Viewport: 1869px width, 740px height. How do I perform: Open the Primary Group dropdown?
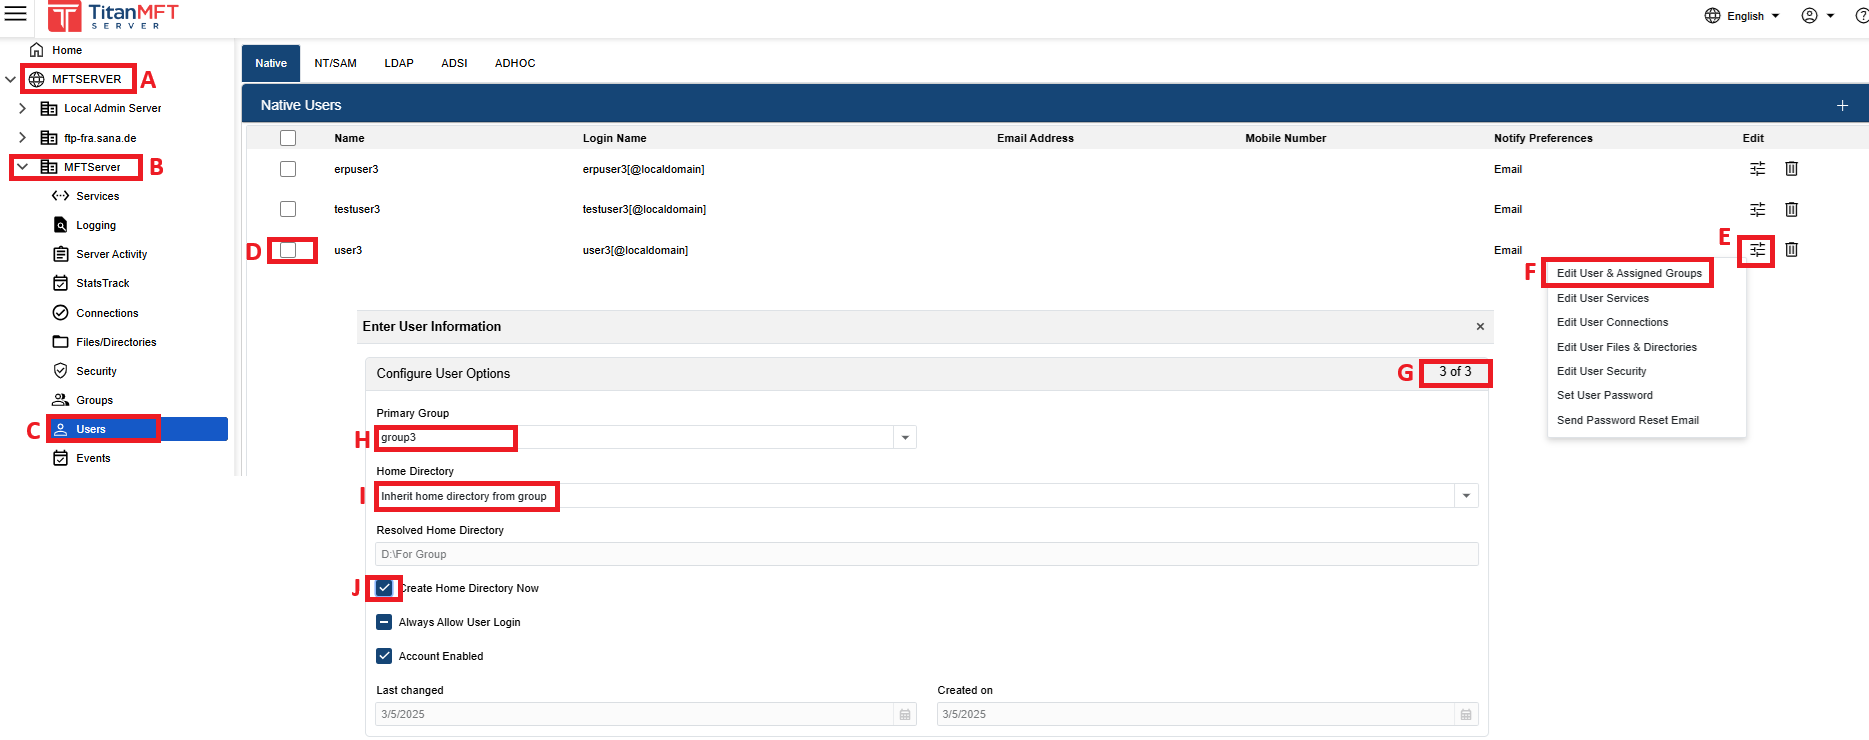[x=905, y=438]
